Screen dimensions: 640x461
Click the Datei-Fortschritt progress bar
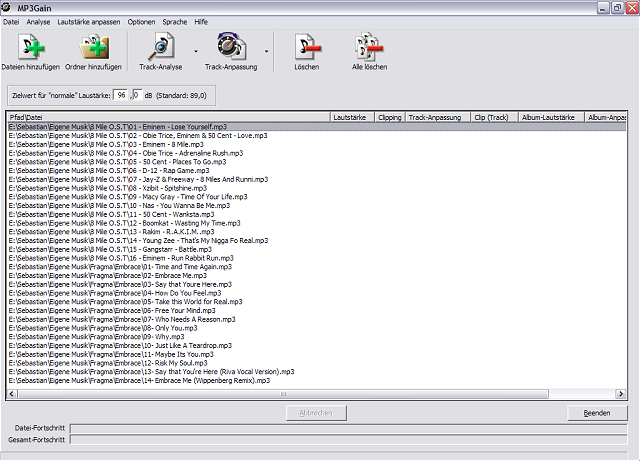click(x=349, y=428)
